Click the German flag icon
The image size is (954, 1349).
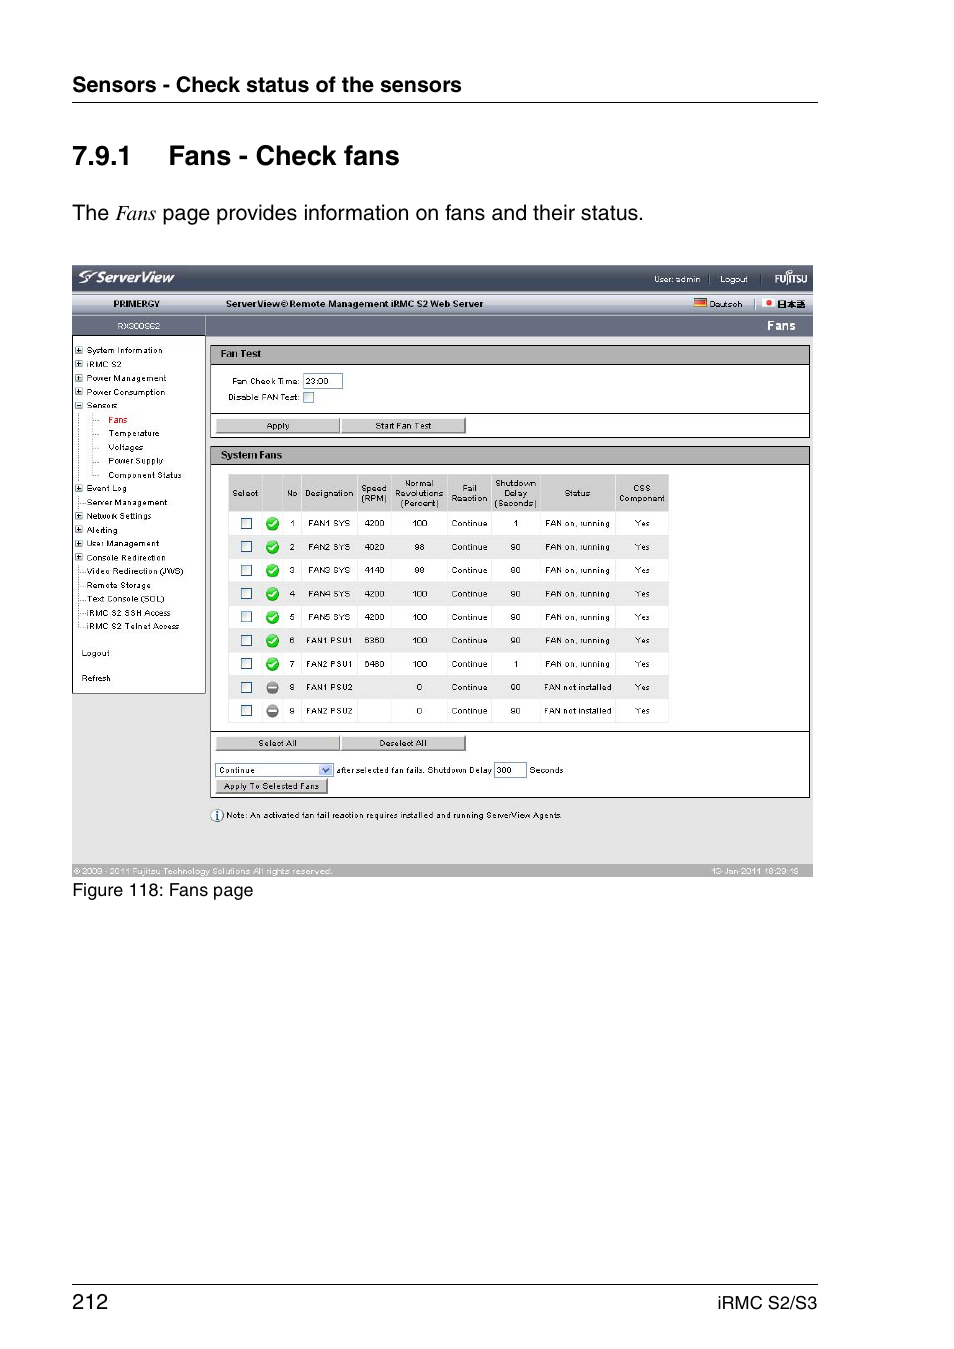pos(700,303)
